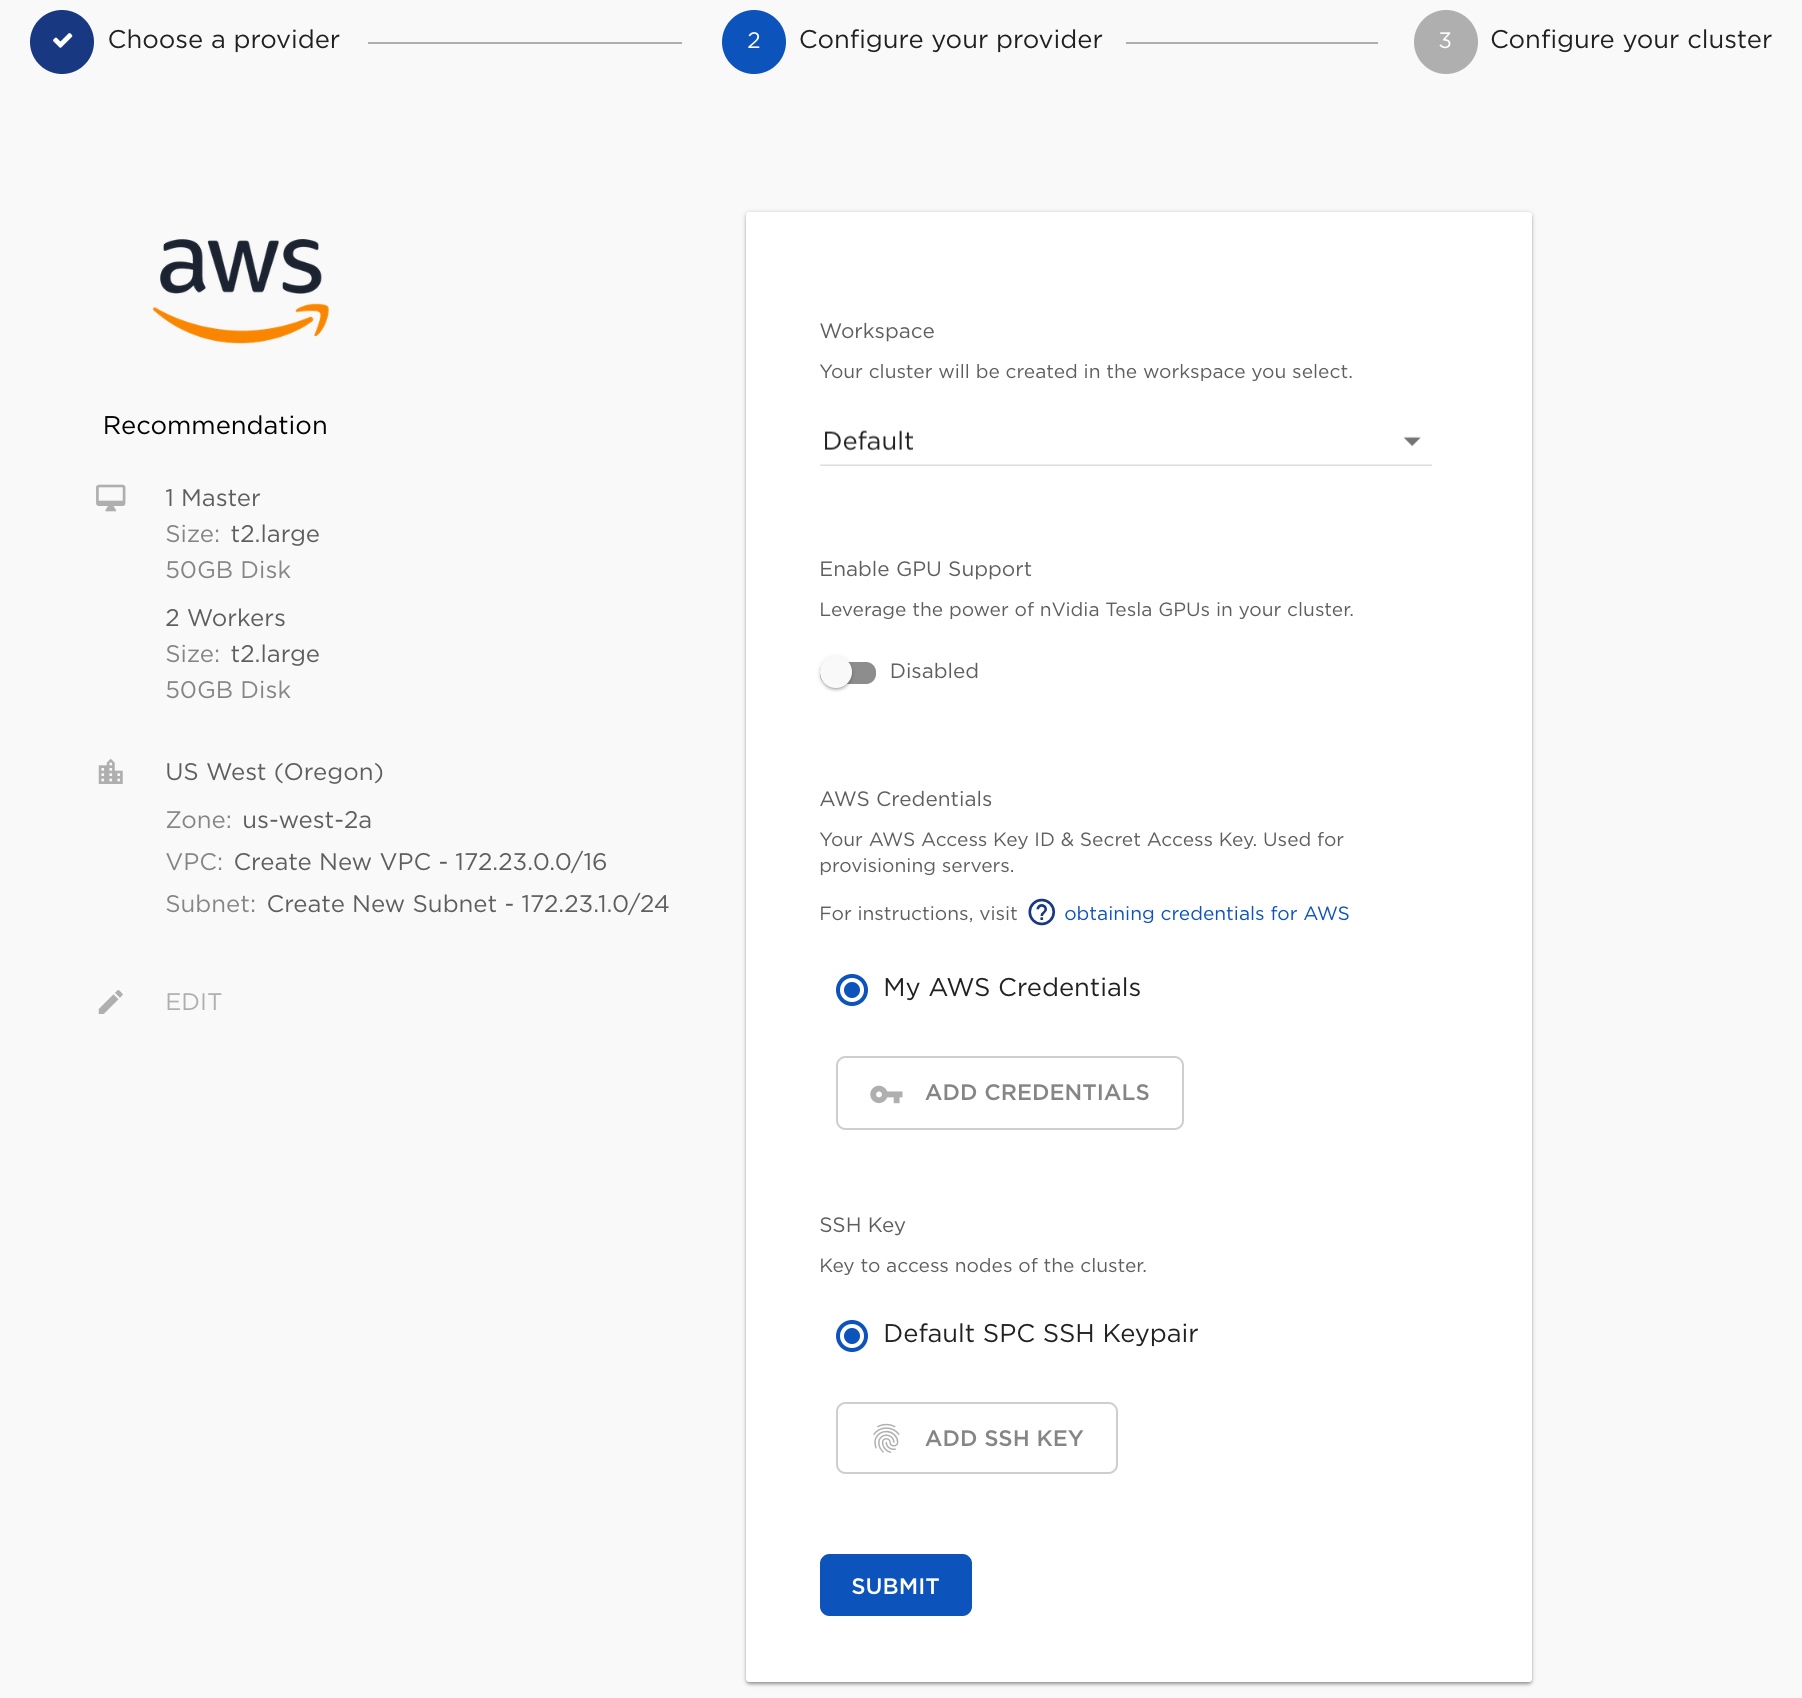The image size is (1802, 1698).
Task: Go to Choose a provider step
Action: pos(224,40)
